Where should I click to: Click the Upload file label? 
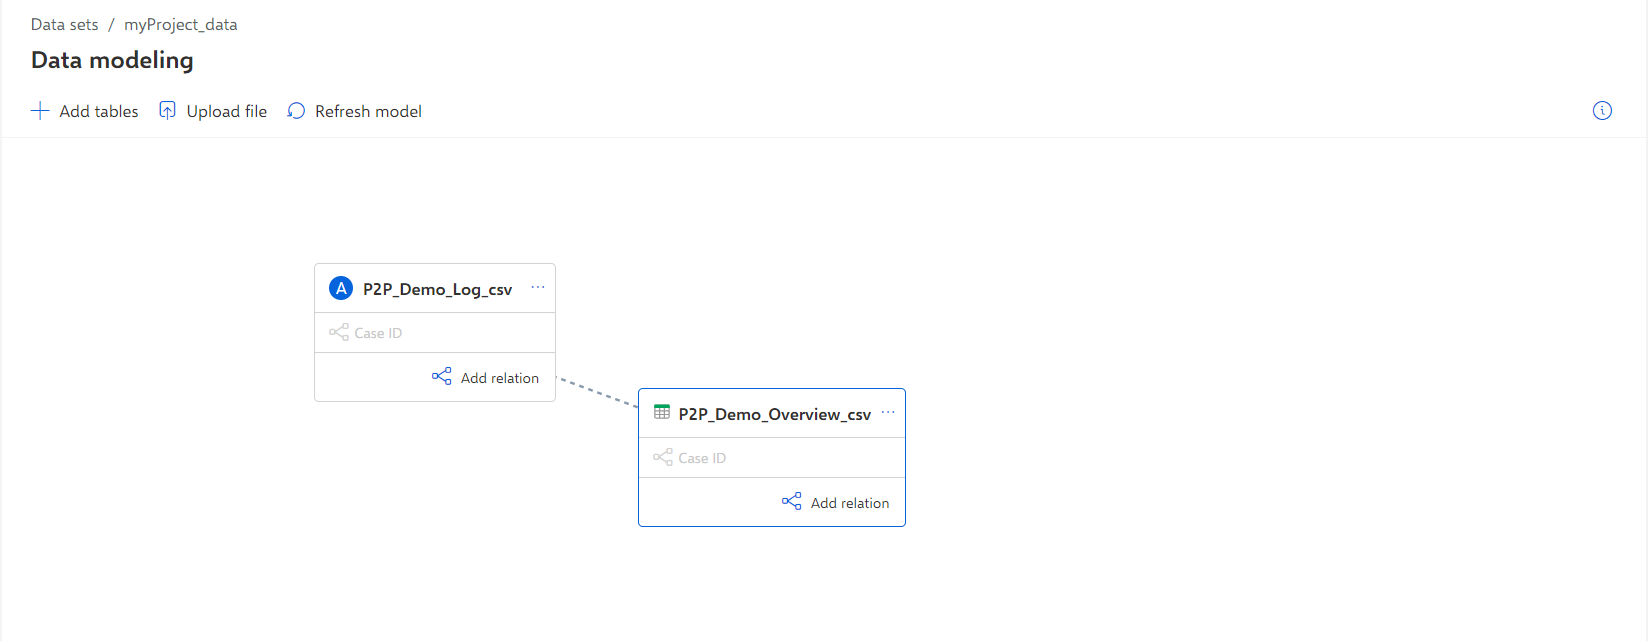tap(227, 112)
